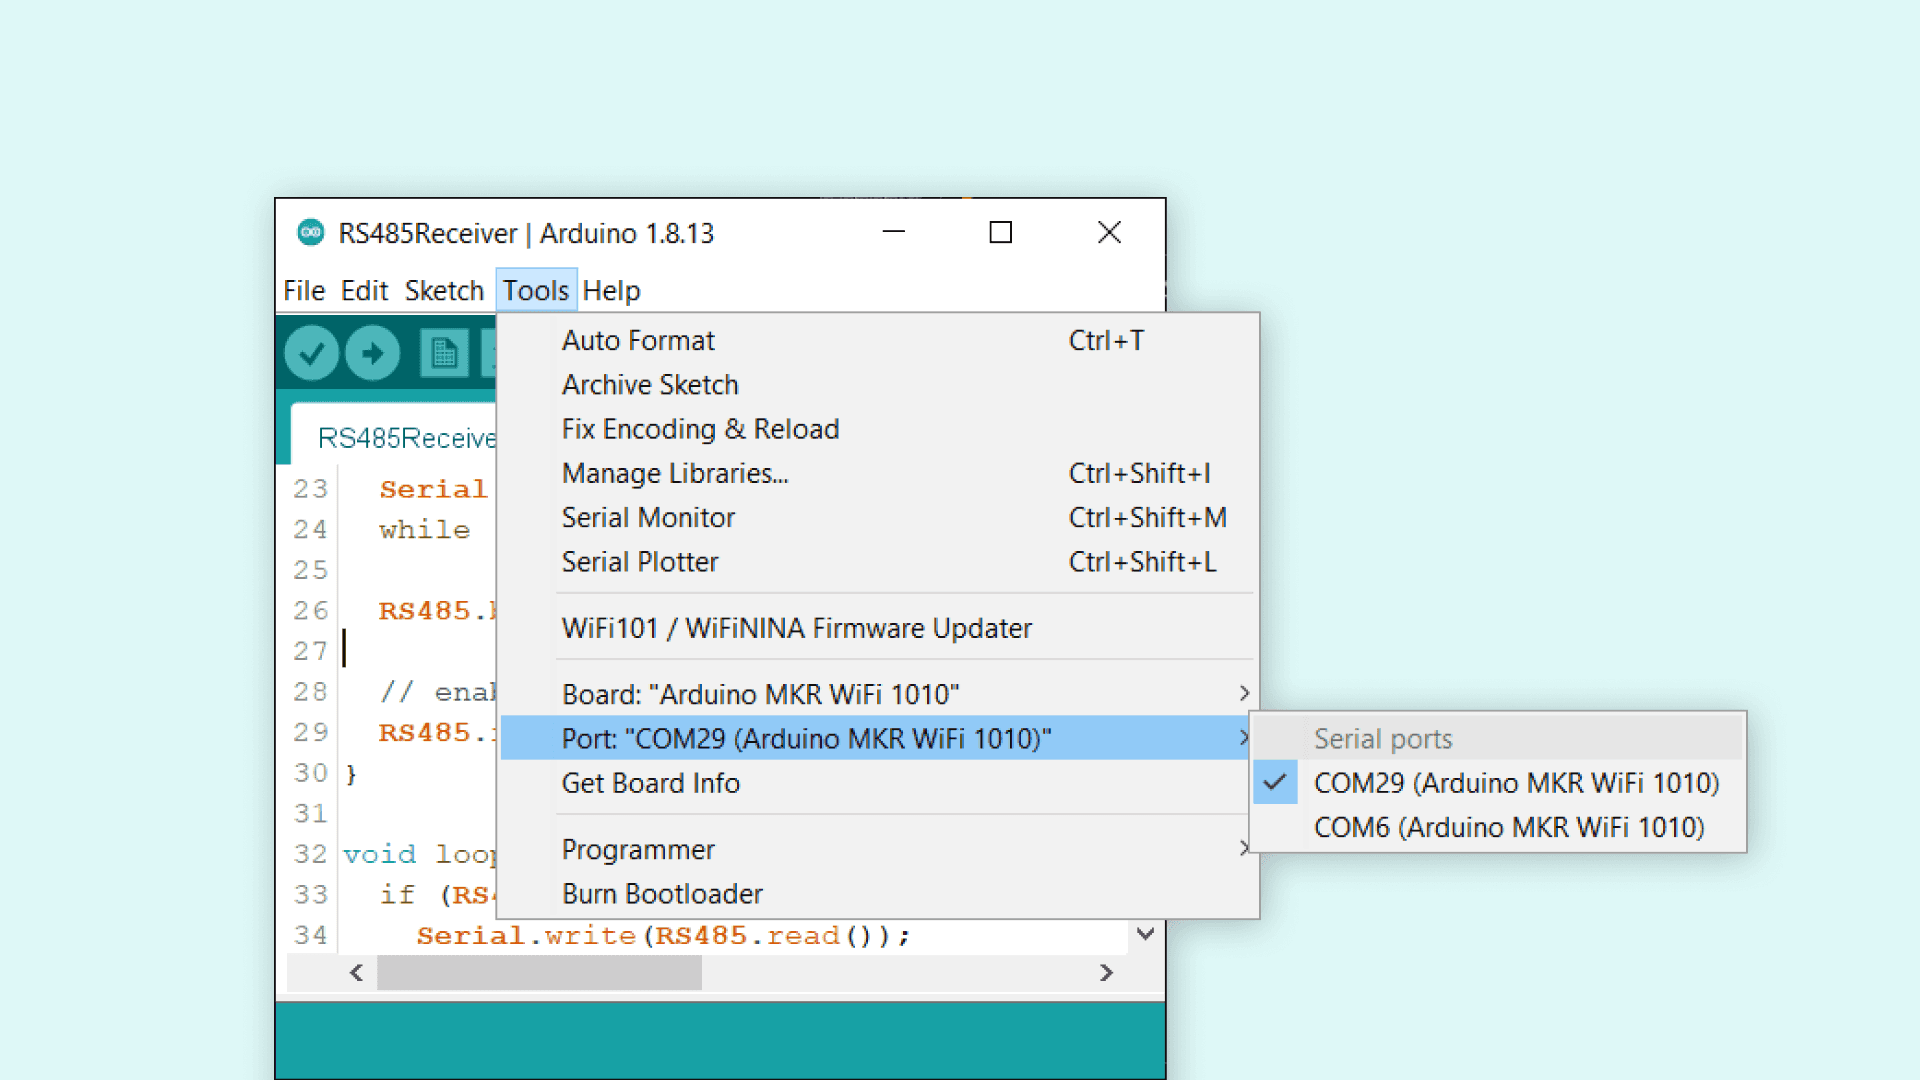Click the New sketch document icon
The width and height of the screenshot is (1920, 1080).
[x=444, y=353]
